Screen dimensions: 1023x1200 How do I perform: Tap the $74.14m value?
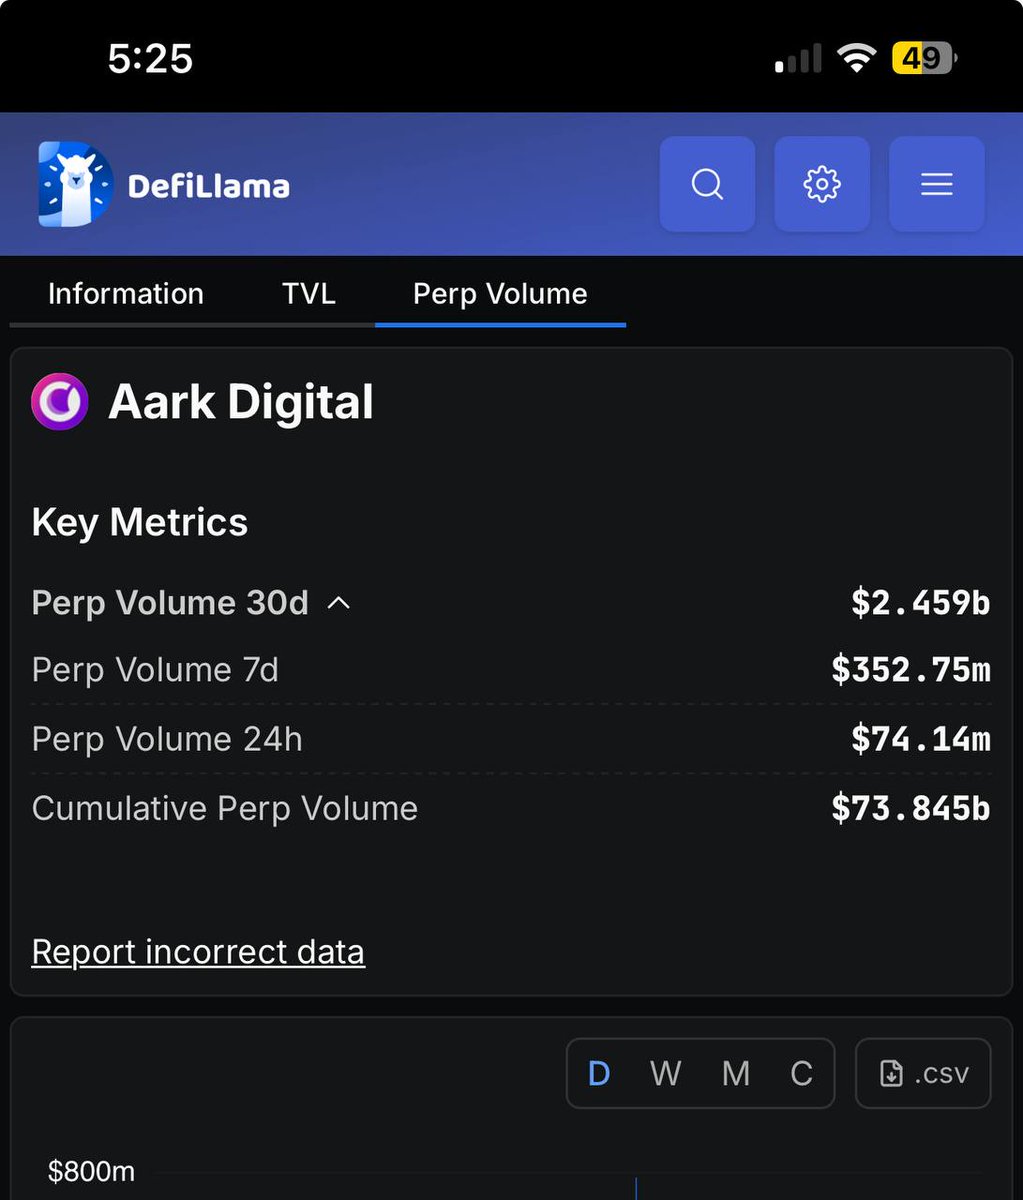(x=921, y=739)
